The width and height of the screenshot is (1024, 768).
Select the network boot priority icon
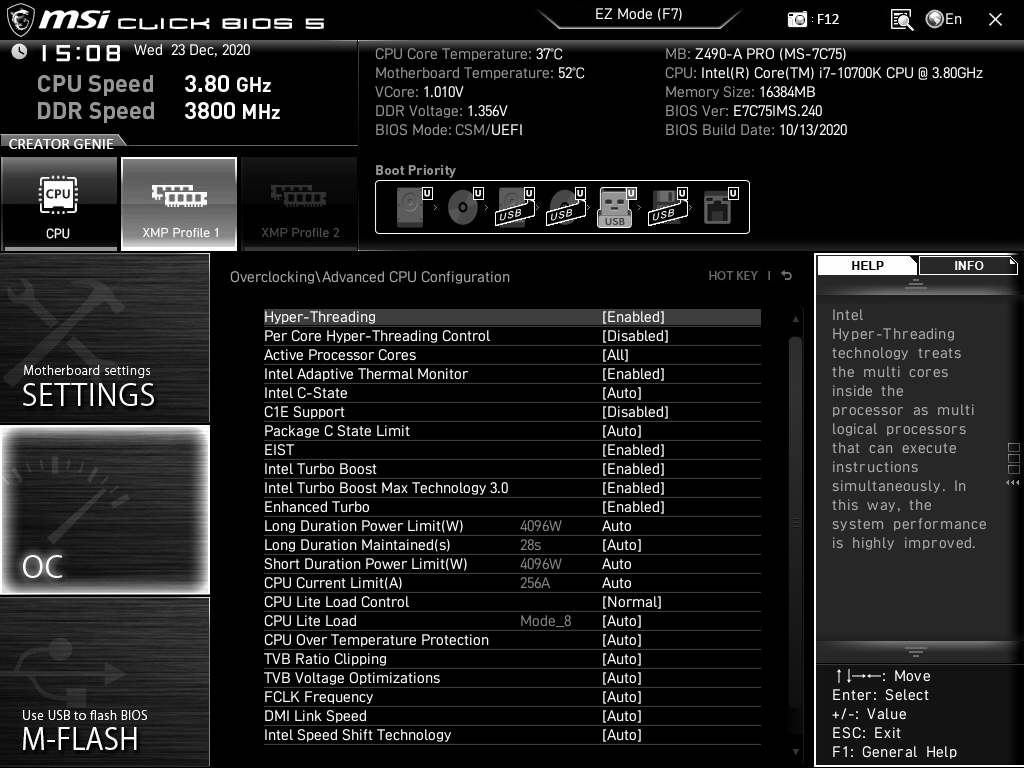tap(720, 206)
